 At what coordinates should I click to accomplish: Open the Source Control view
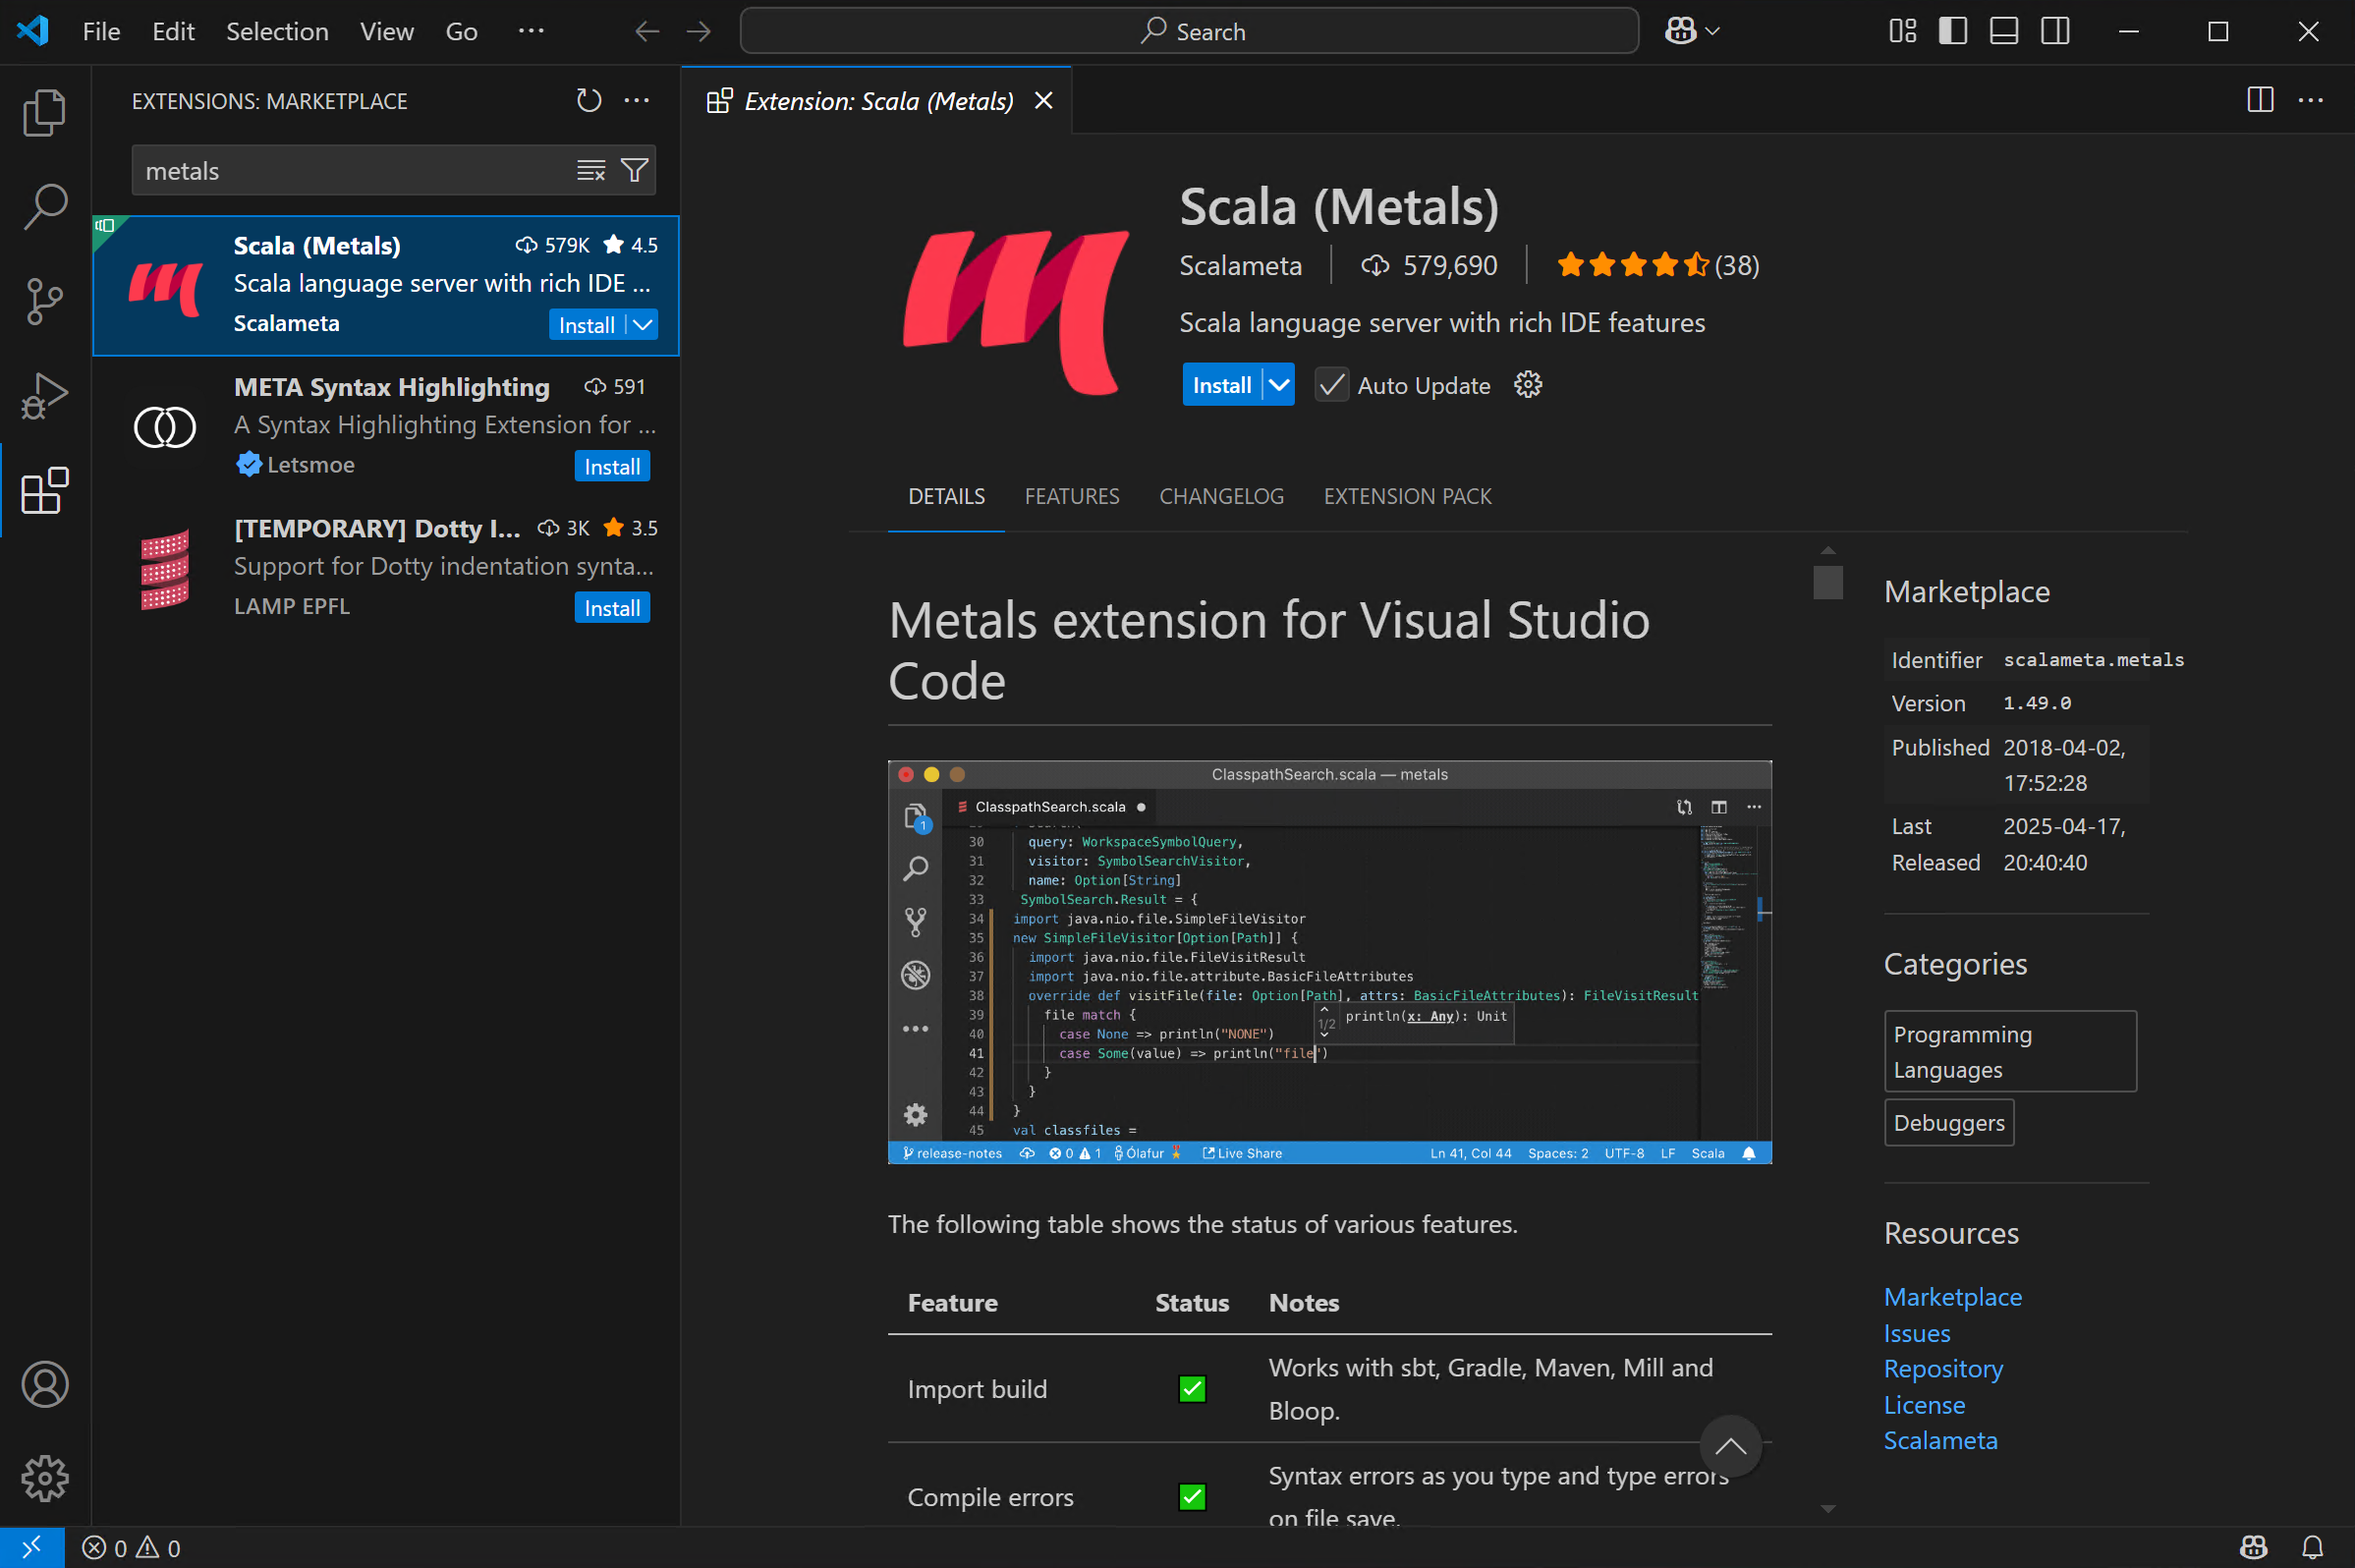(45, 301)
